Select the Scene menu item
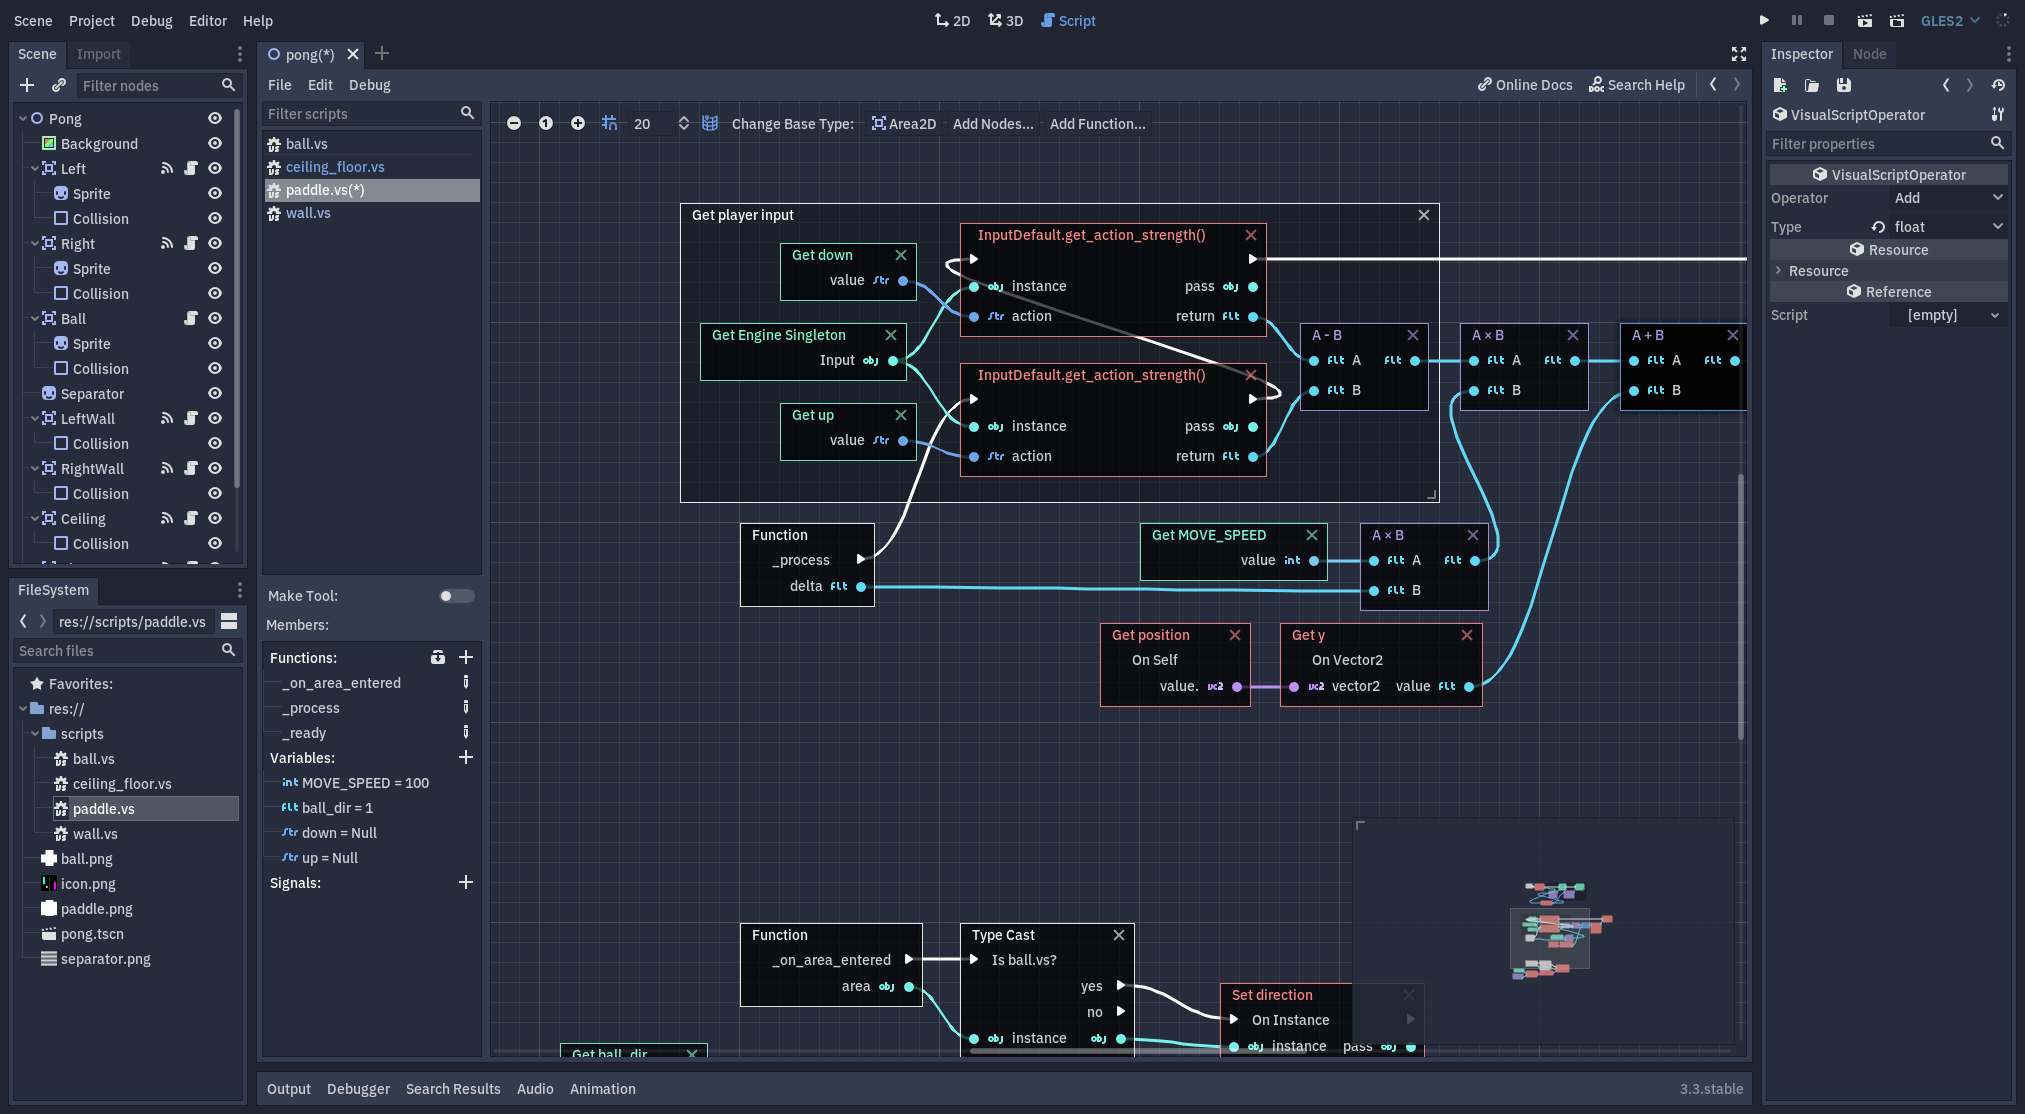Screen dimensions: 2025x1114 pos(34,21)
